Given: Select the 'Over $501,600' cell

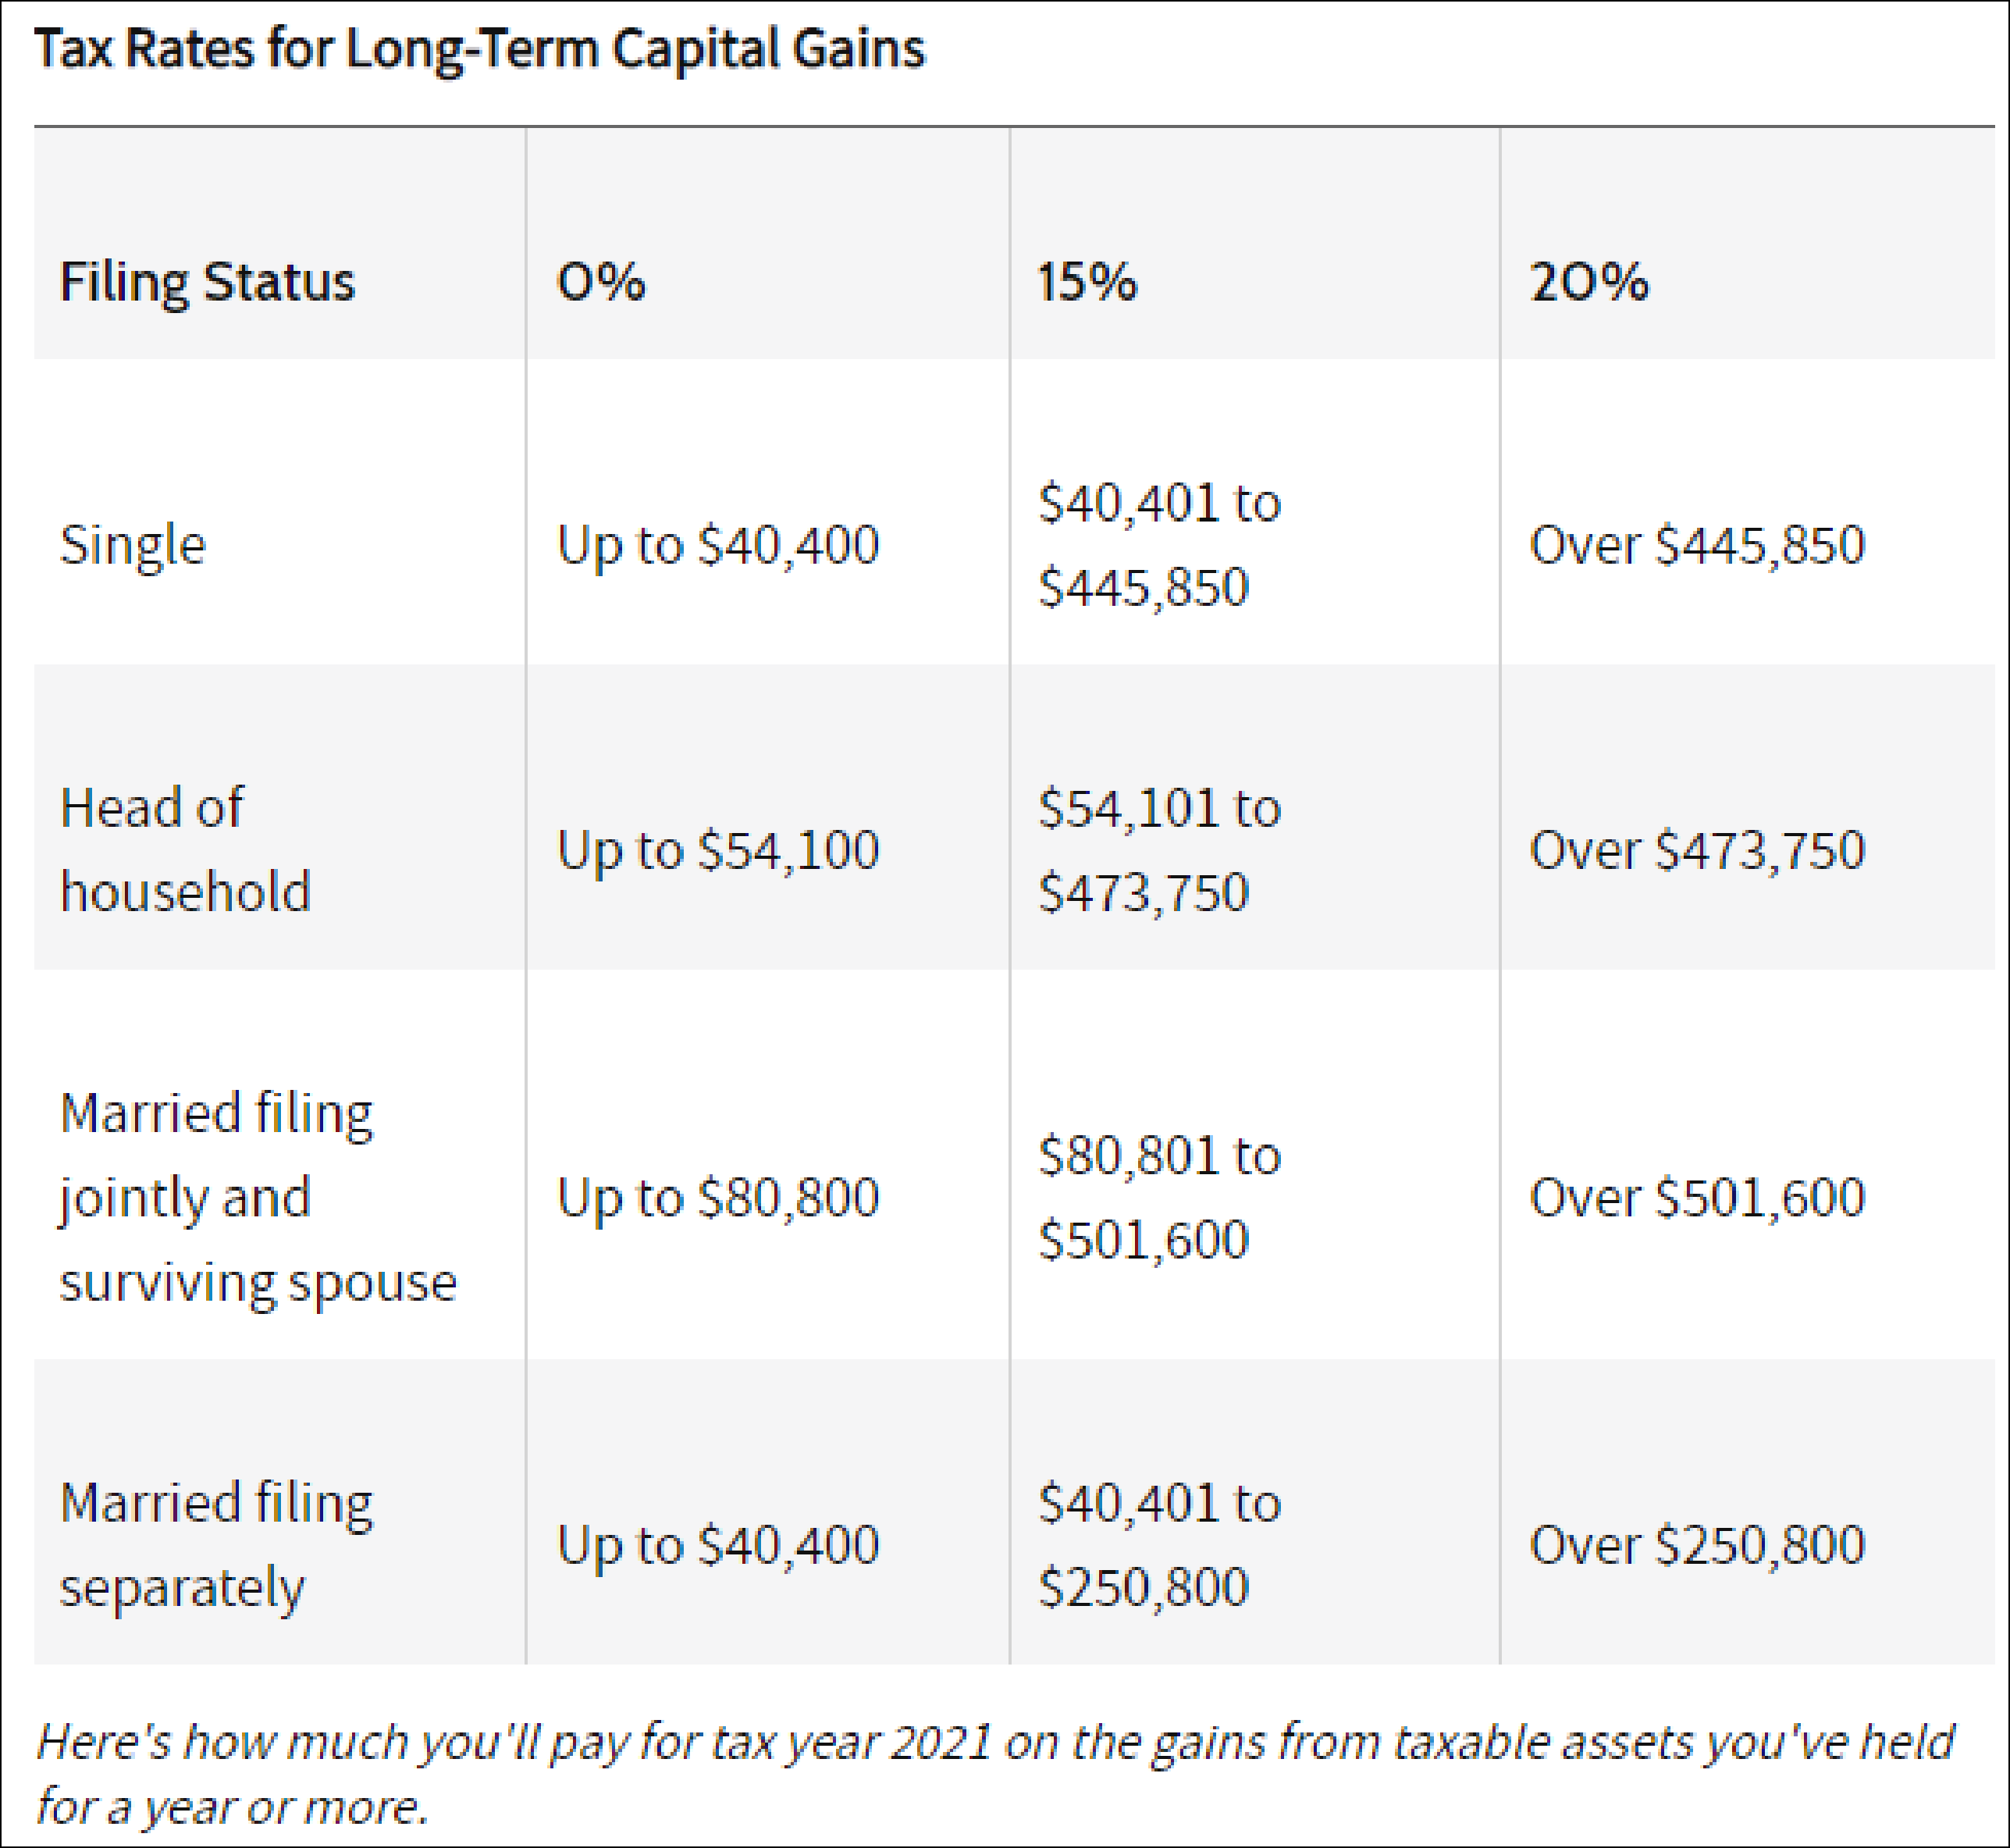Looking at the screenshot, I should tap(1697, 1197).
